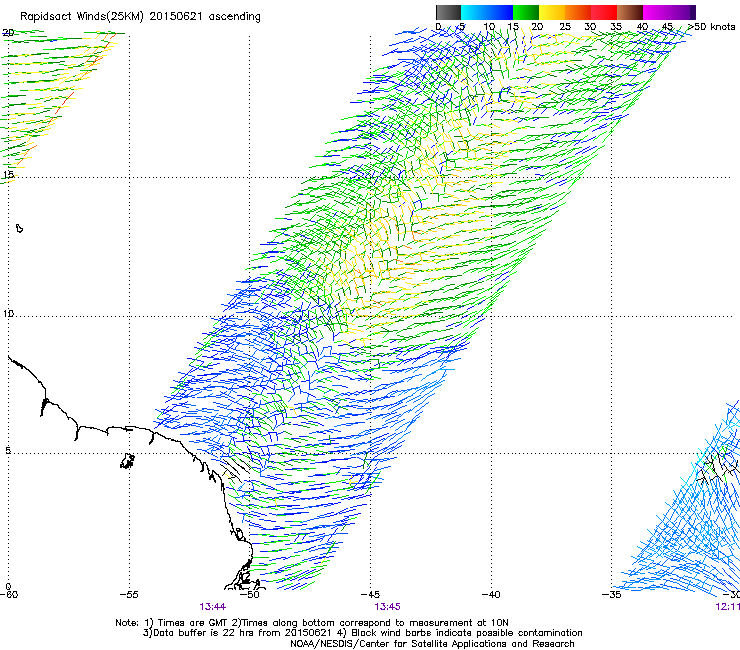This screenshot has width=740, height=650.
Task: Click the latitude label '10' on the left axis
Action: [8, 314]
